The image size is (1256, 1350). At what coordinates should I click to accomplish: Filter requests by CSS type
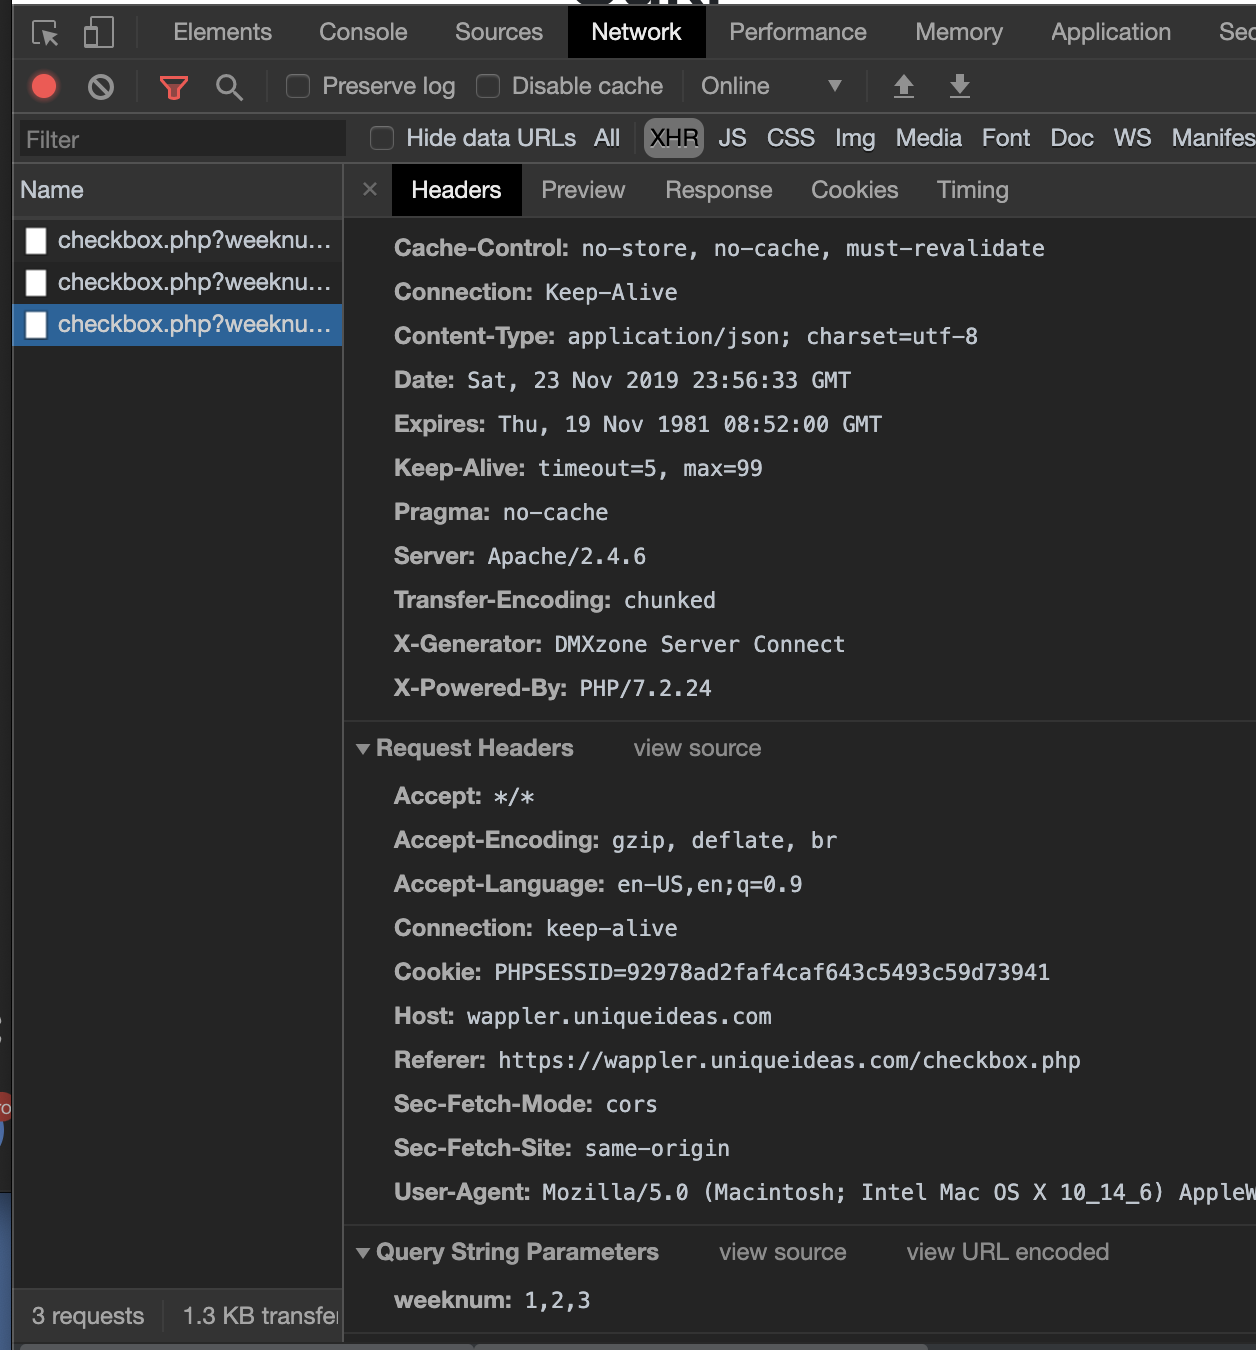tap(791, 138)
